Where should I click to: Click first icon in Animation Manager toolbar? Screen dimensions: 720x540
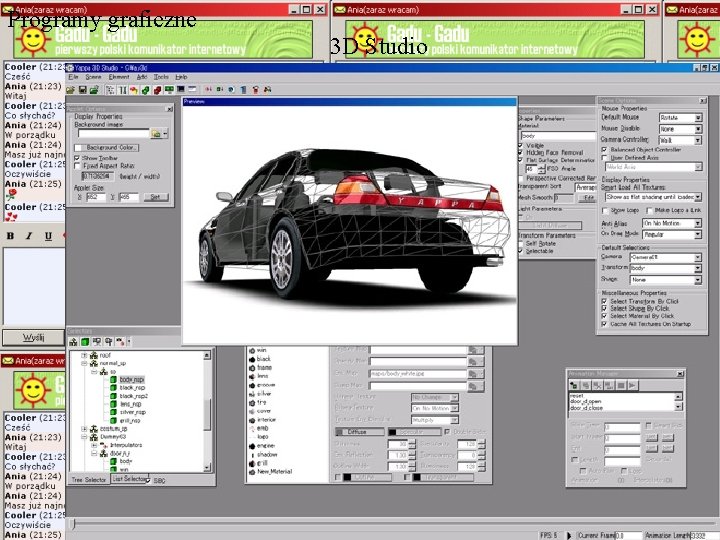click(574, 385)
